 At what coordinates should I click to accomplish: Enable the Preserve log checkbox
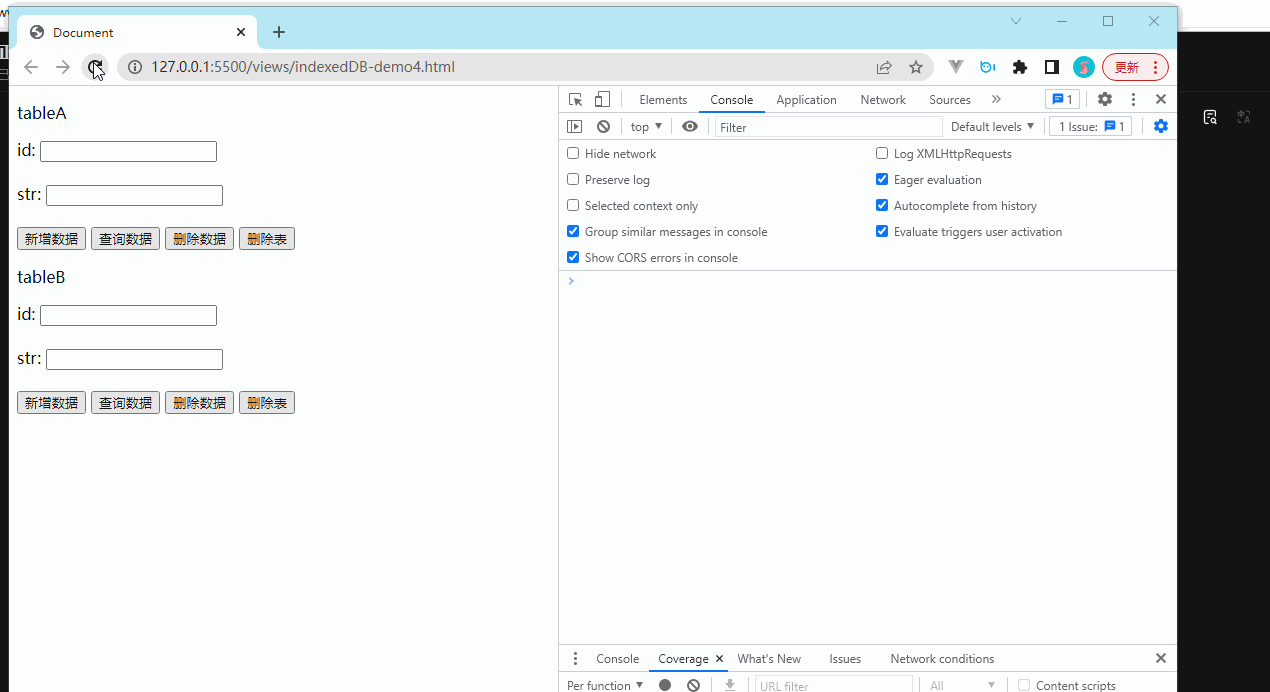tap(573, 179)
